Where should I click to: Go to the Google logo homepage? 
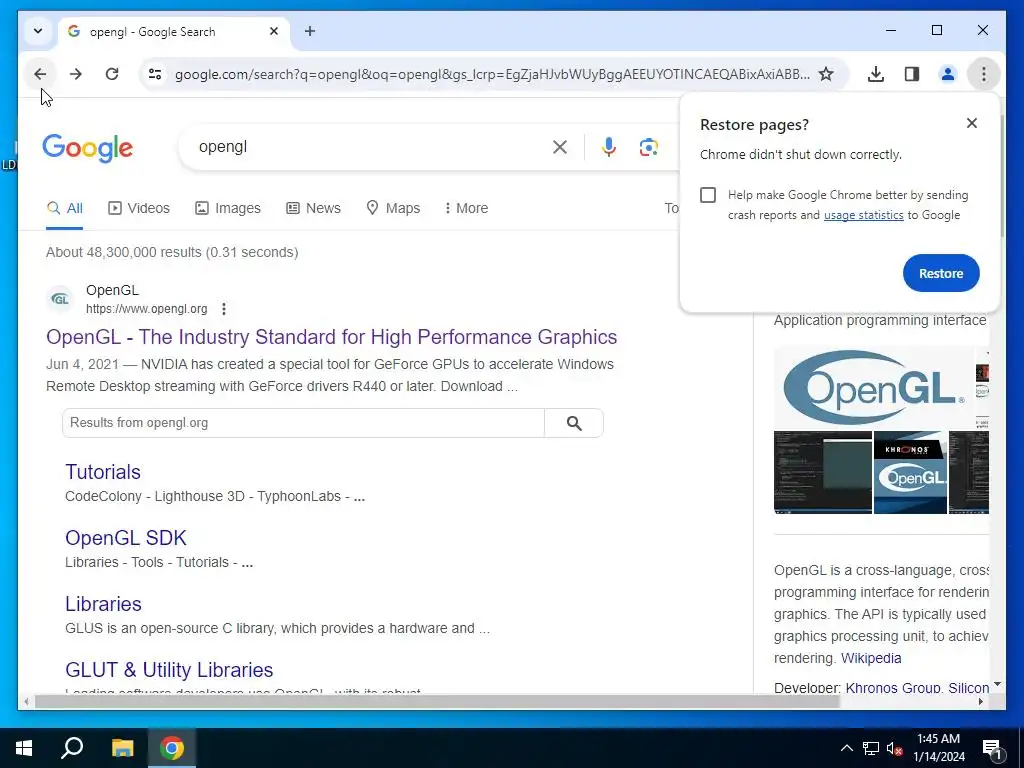(88, 148)
